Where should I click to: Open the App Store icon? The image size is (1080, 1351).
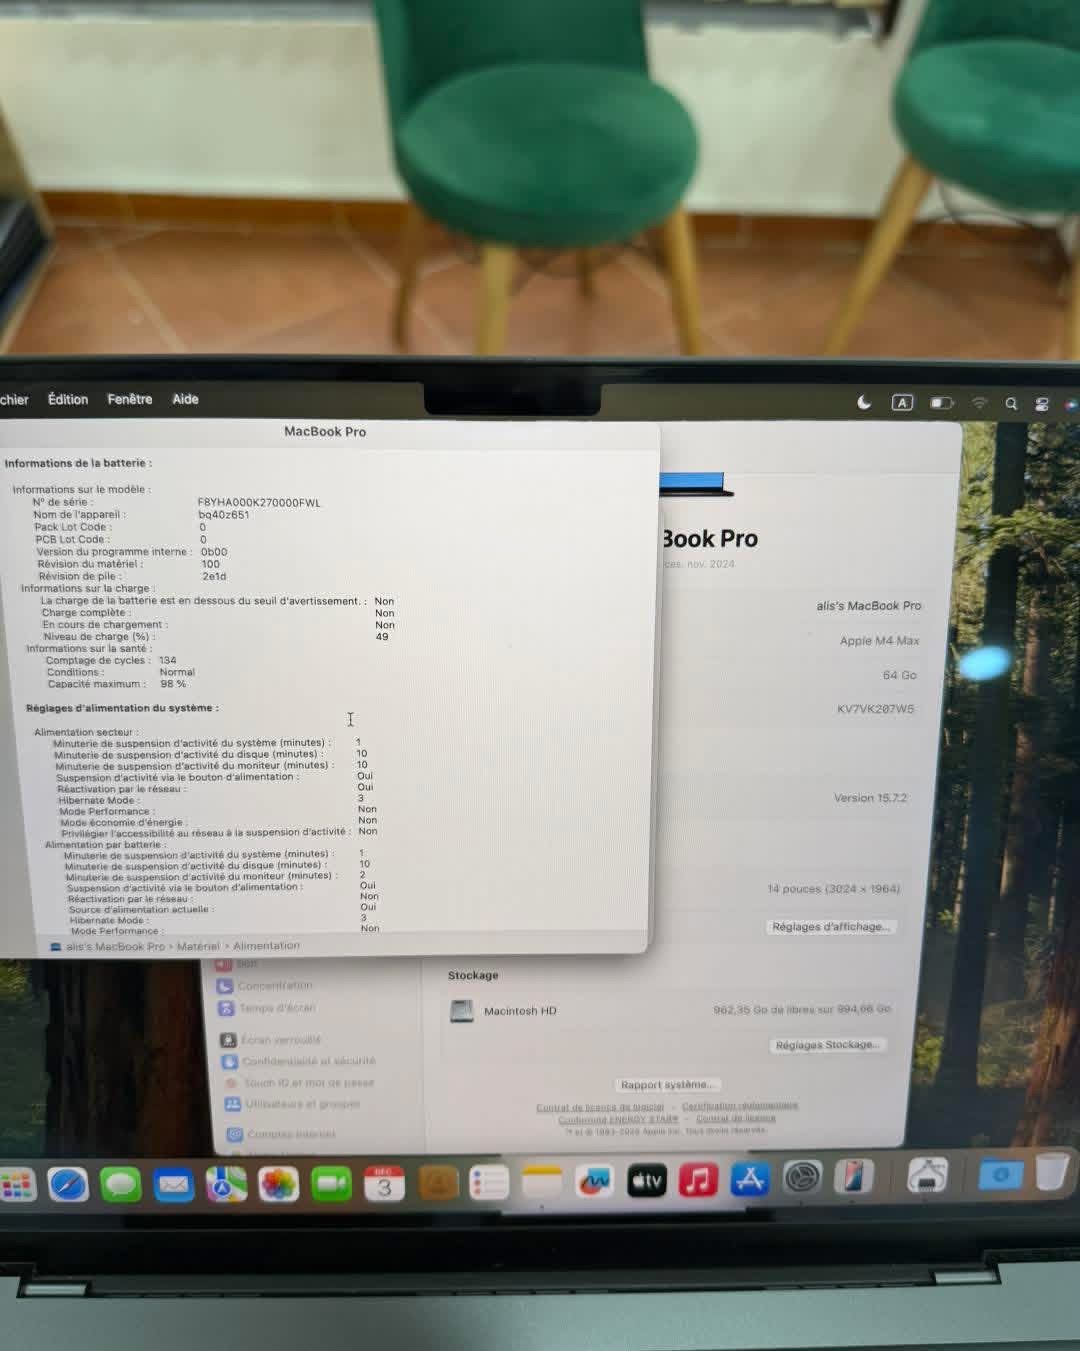[750, 1179]
